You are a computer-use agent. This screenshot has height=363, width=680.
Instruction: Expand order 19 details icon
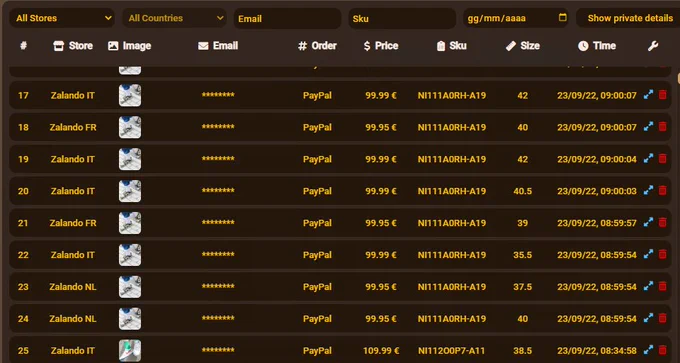648,159
